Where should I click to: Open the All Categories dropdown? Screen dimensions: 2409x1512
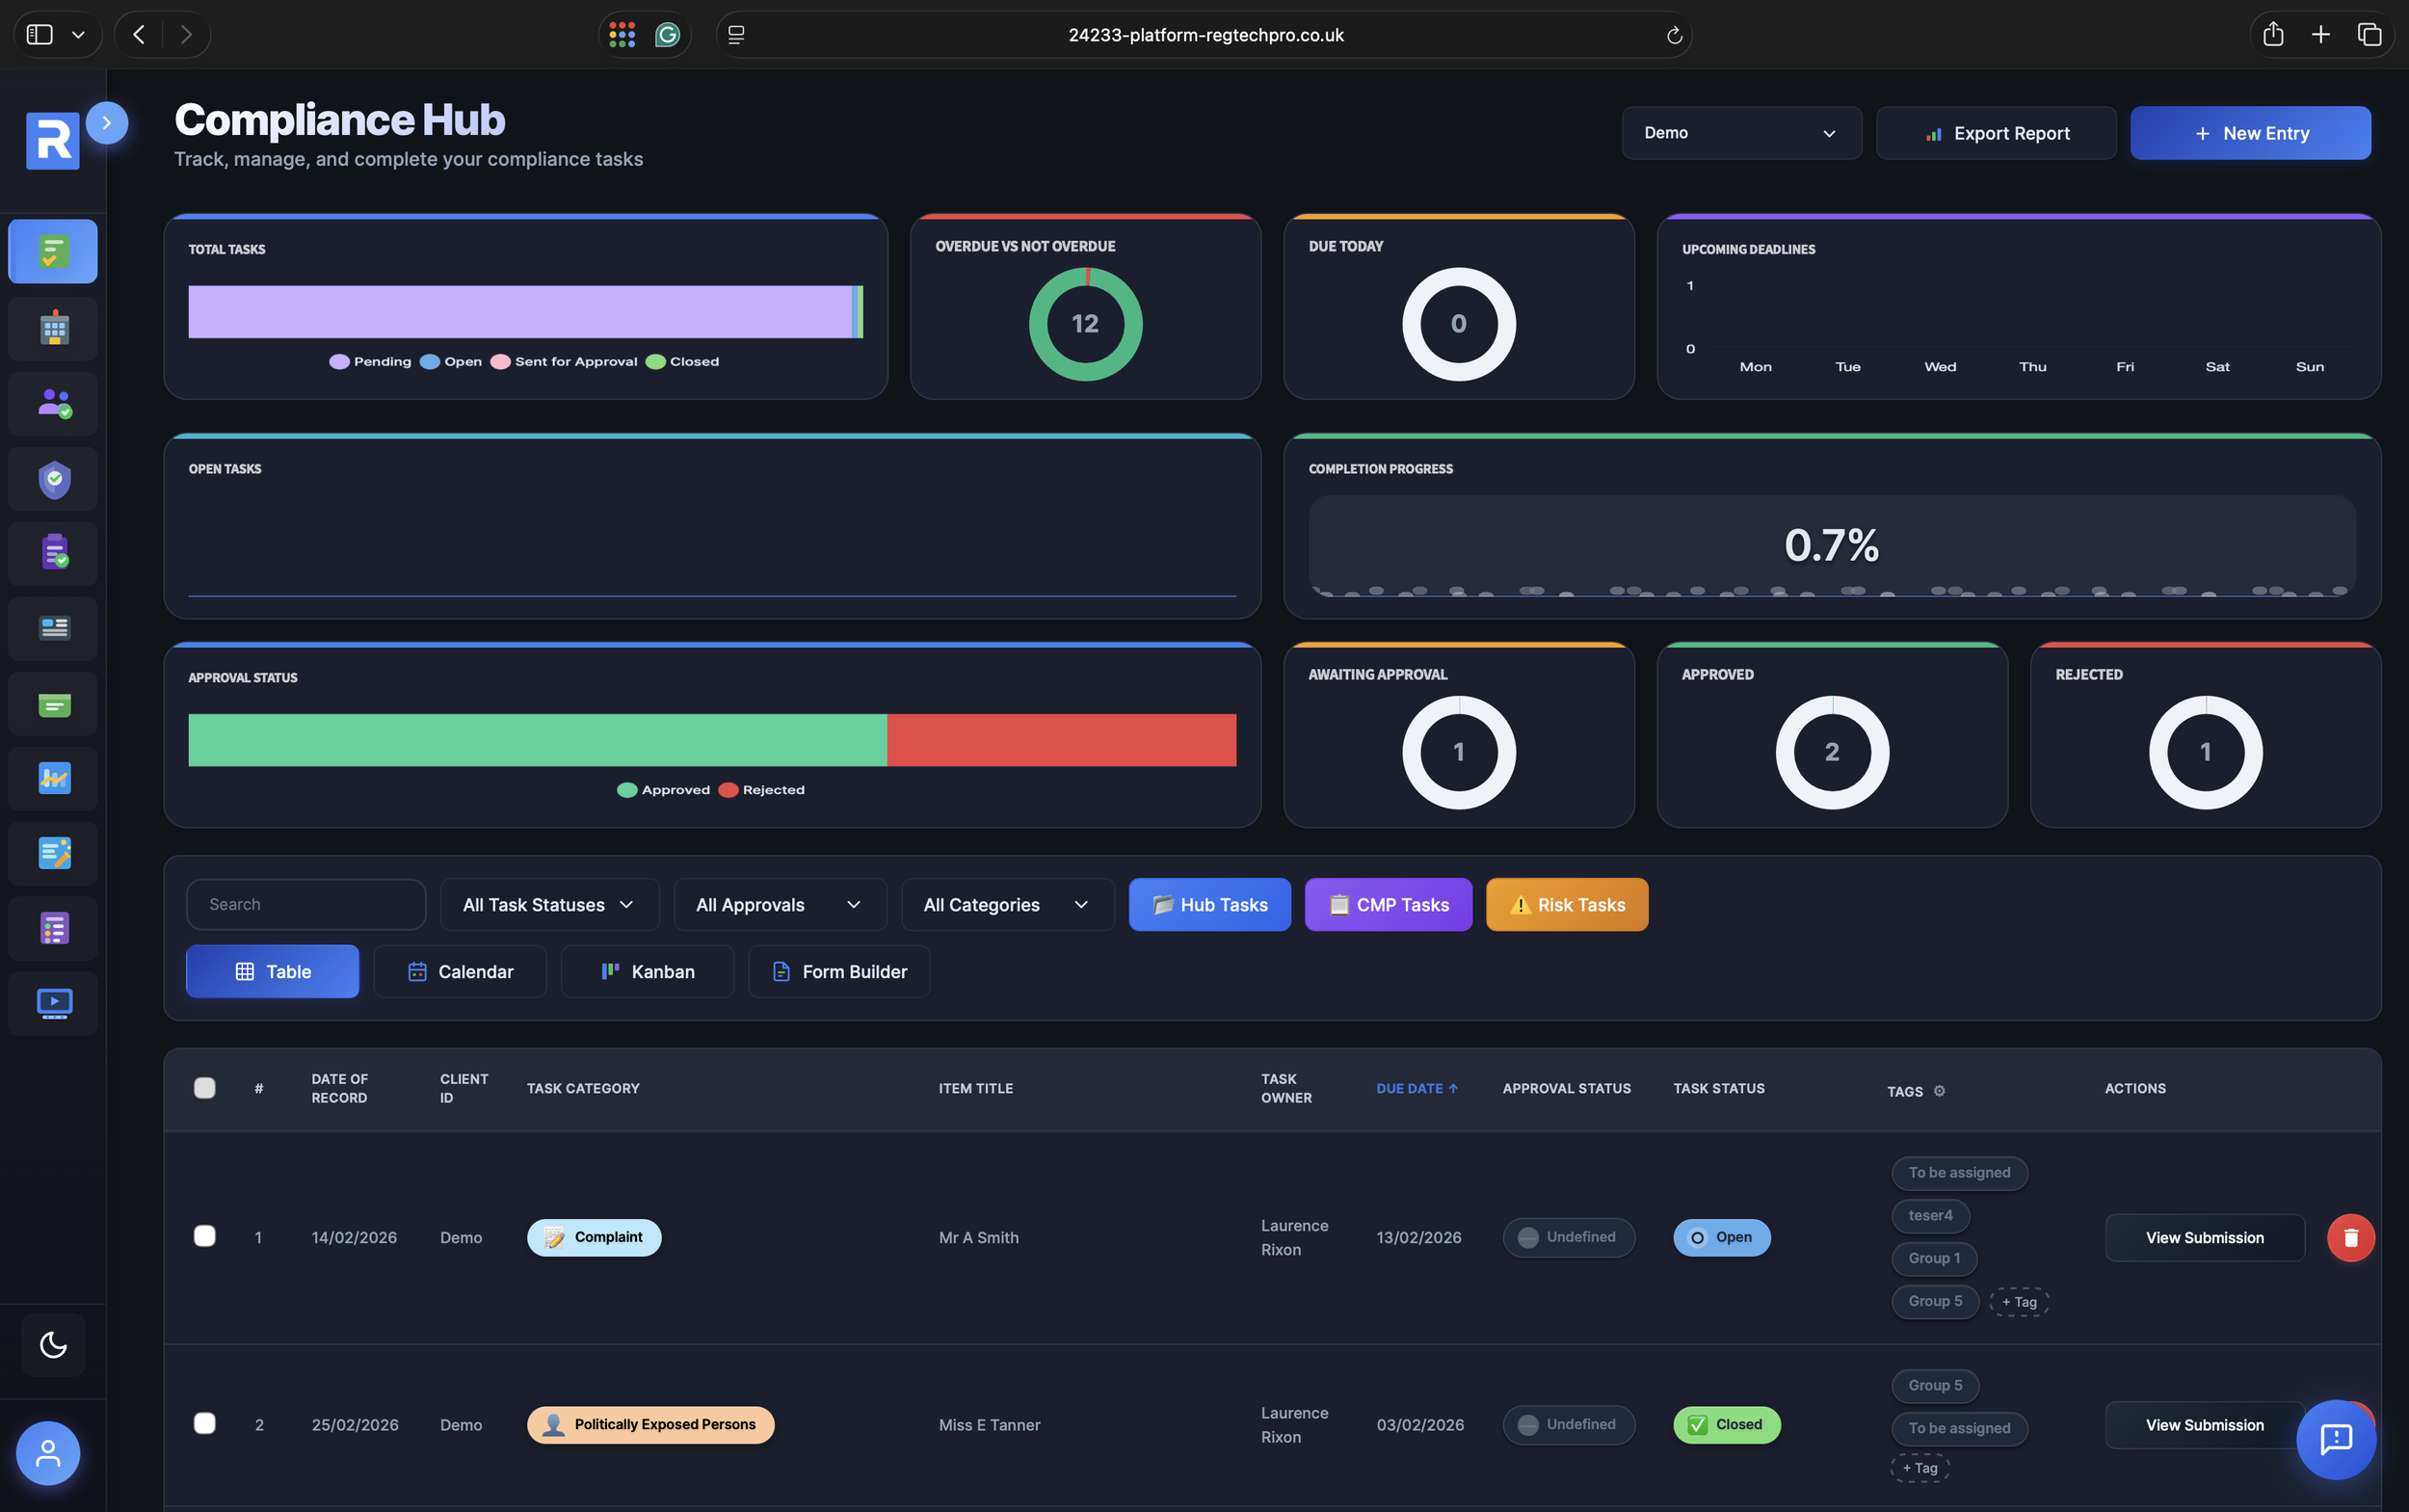[1006, 904]
